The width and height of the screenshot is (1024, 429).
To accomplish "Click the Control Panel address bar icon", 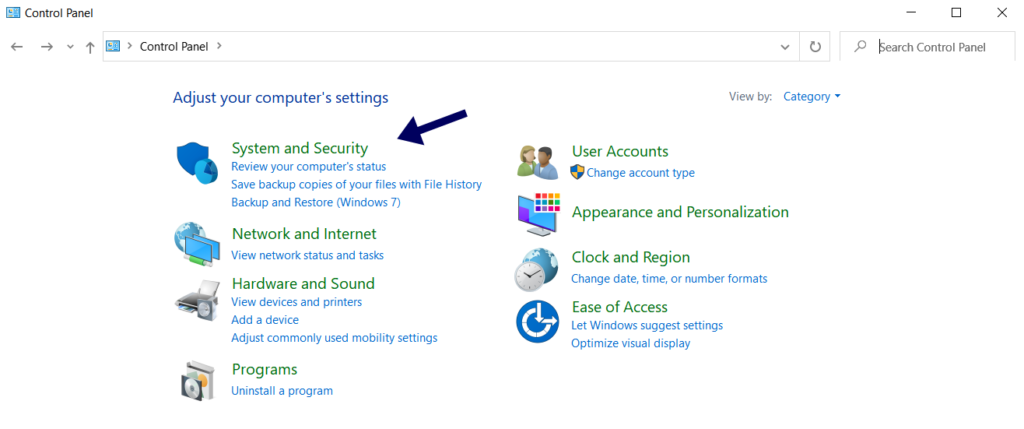I will click(x=113, y=46).
